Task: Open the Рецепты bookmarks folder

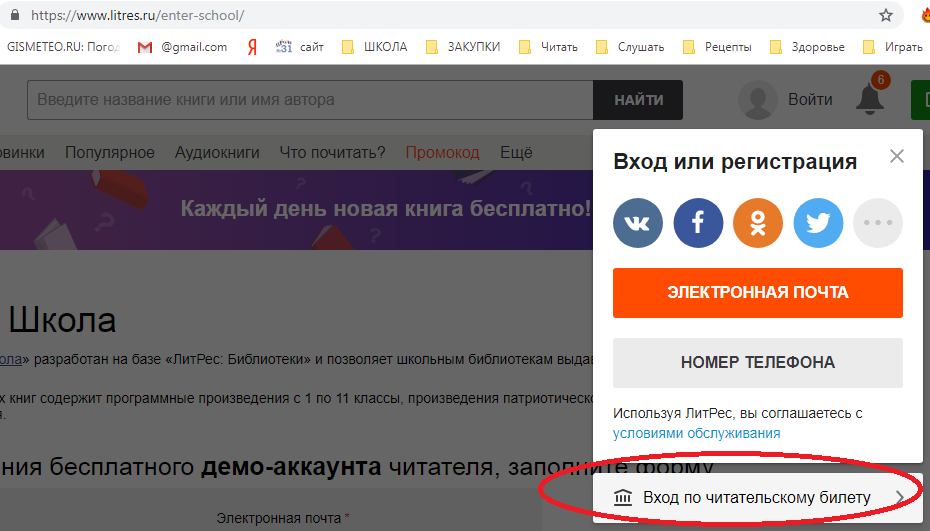Action: coord(717,47)
